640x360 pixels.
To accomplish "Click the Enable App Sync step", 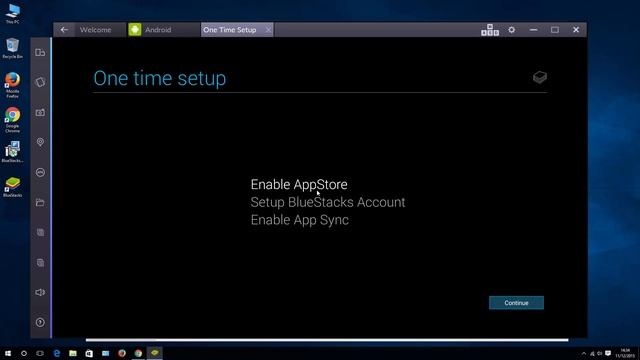I will pos(300,220).
